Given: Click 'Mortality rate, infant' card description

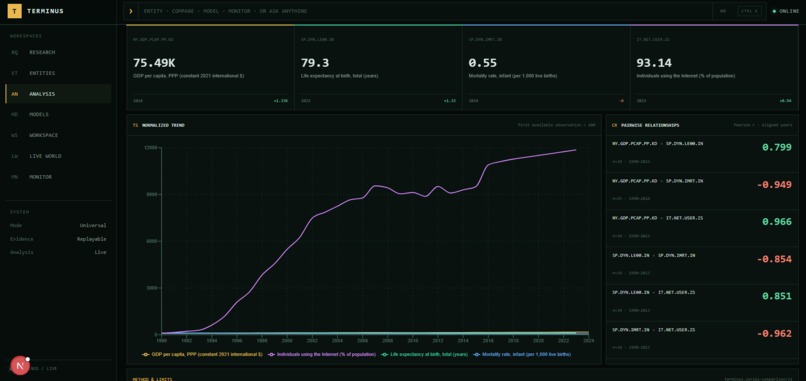Looking at the screenshot, I should (x=513, y=76).
